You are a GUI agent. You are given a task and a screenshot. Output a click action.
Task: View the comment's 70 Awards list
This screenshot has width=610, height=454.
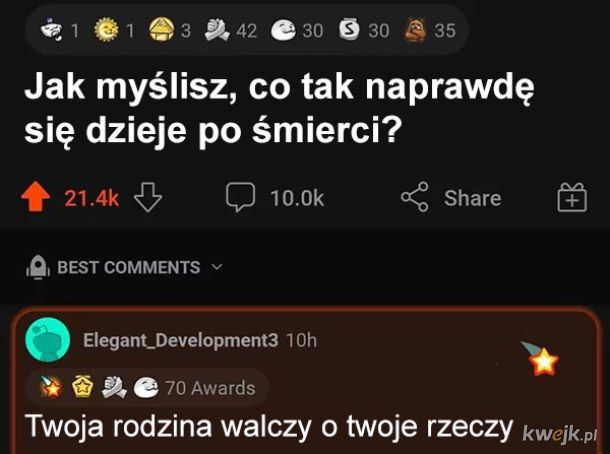tap(210, 388)
